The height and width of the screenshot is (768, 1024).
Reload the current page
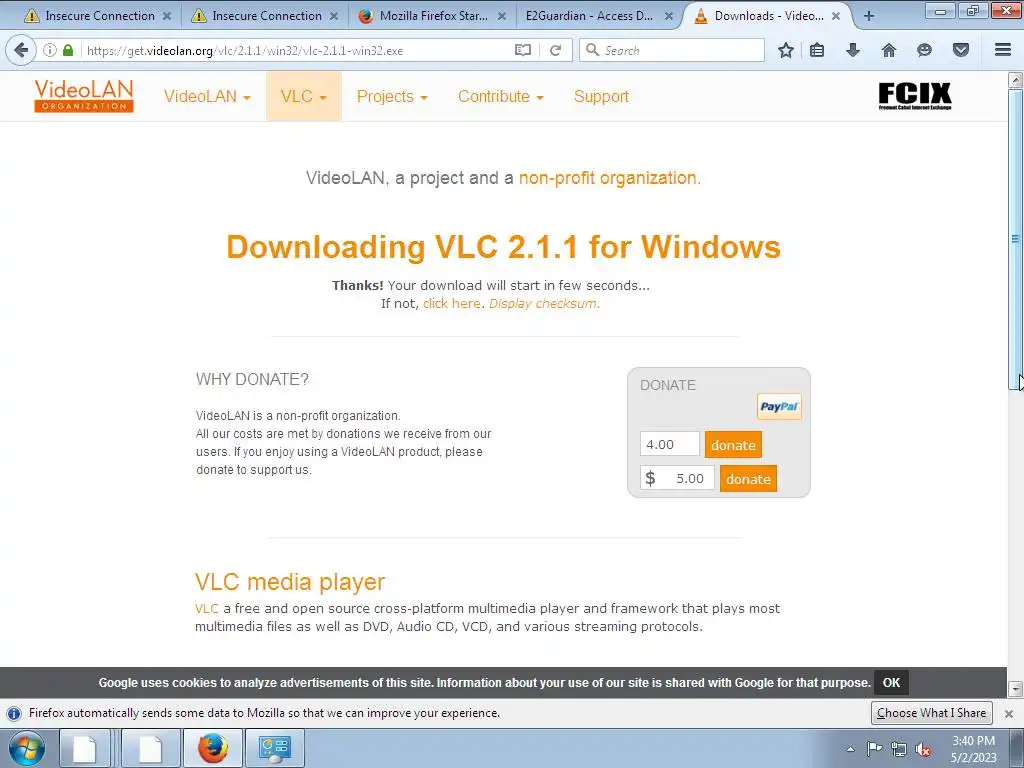point(555,50)
